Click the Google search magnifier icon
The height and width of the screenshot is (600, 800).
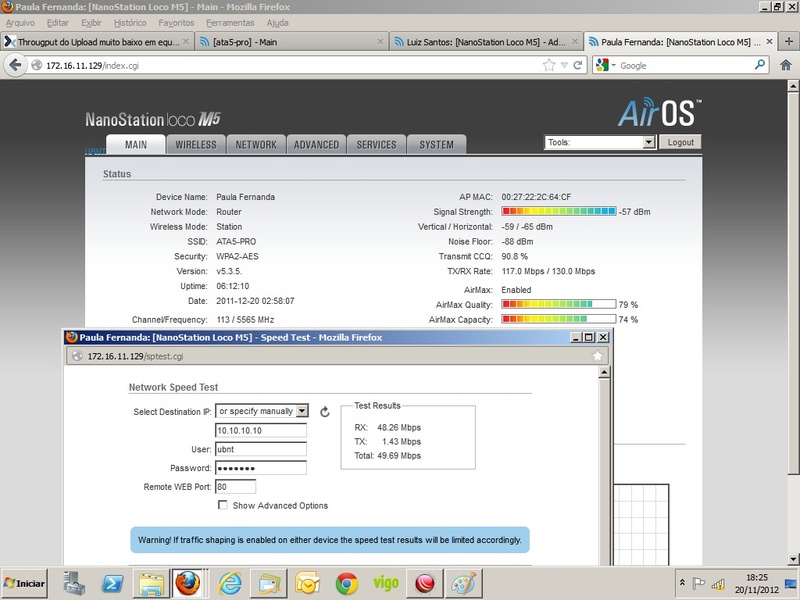pyautogui.click(x=760, y=65)
